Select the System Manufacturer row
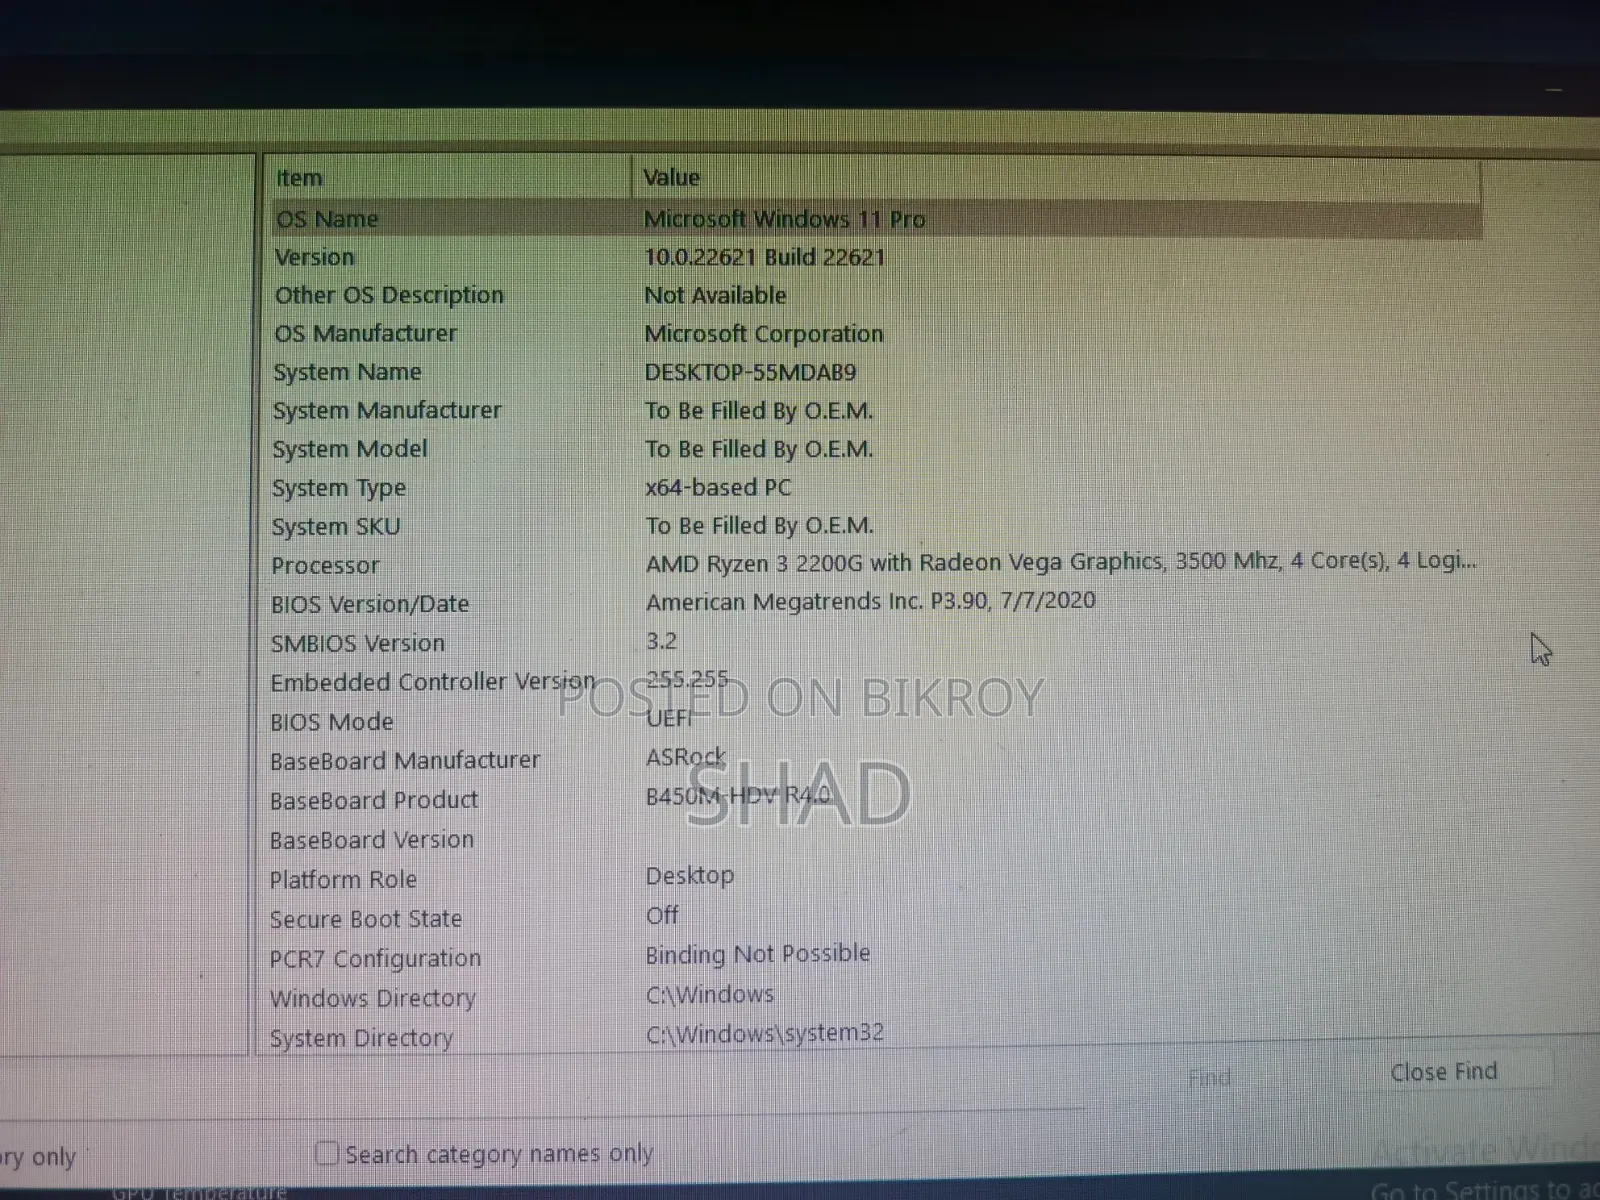This screenshot has width=1600, height=1200. [875, 410]
